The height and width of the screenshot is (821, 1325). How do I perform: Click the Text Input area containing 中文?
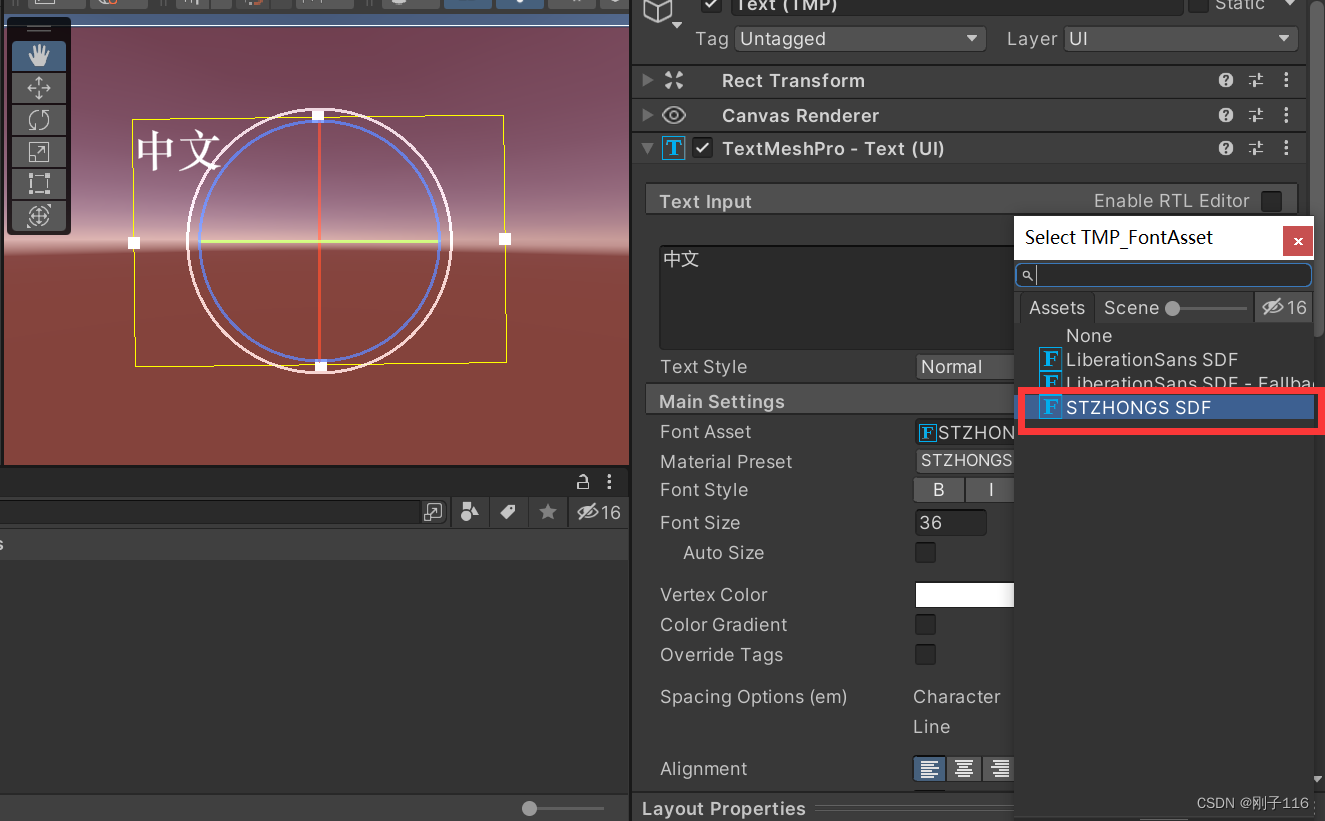(x=837, y=297)
